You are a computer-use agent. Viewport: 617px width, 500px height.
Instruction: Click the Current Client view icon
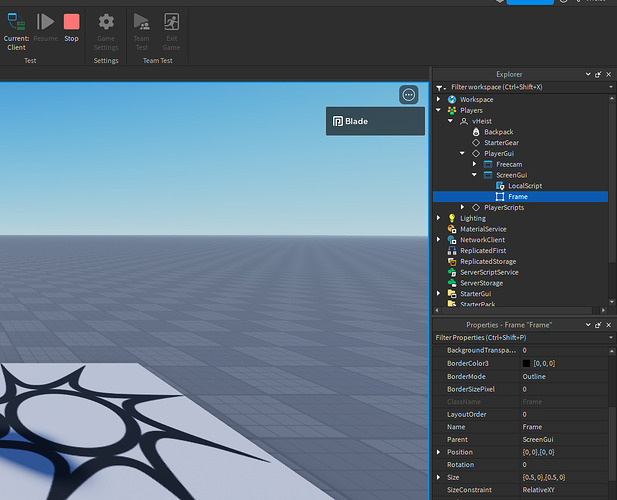coord(16,22)
